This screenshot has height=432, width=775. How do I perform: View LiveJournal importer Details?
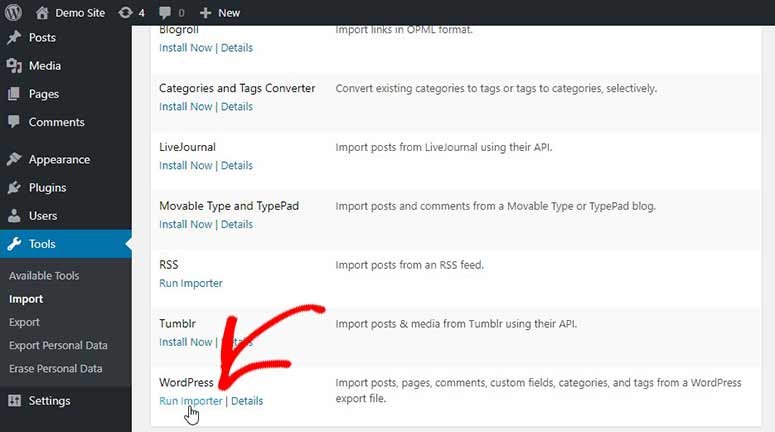click(237, 166)
